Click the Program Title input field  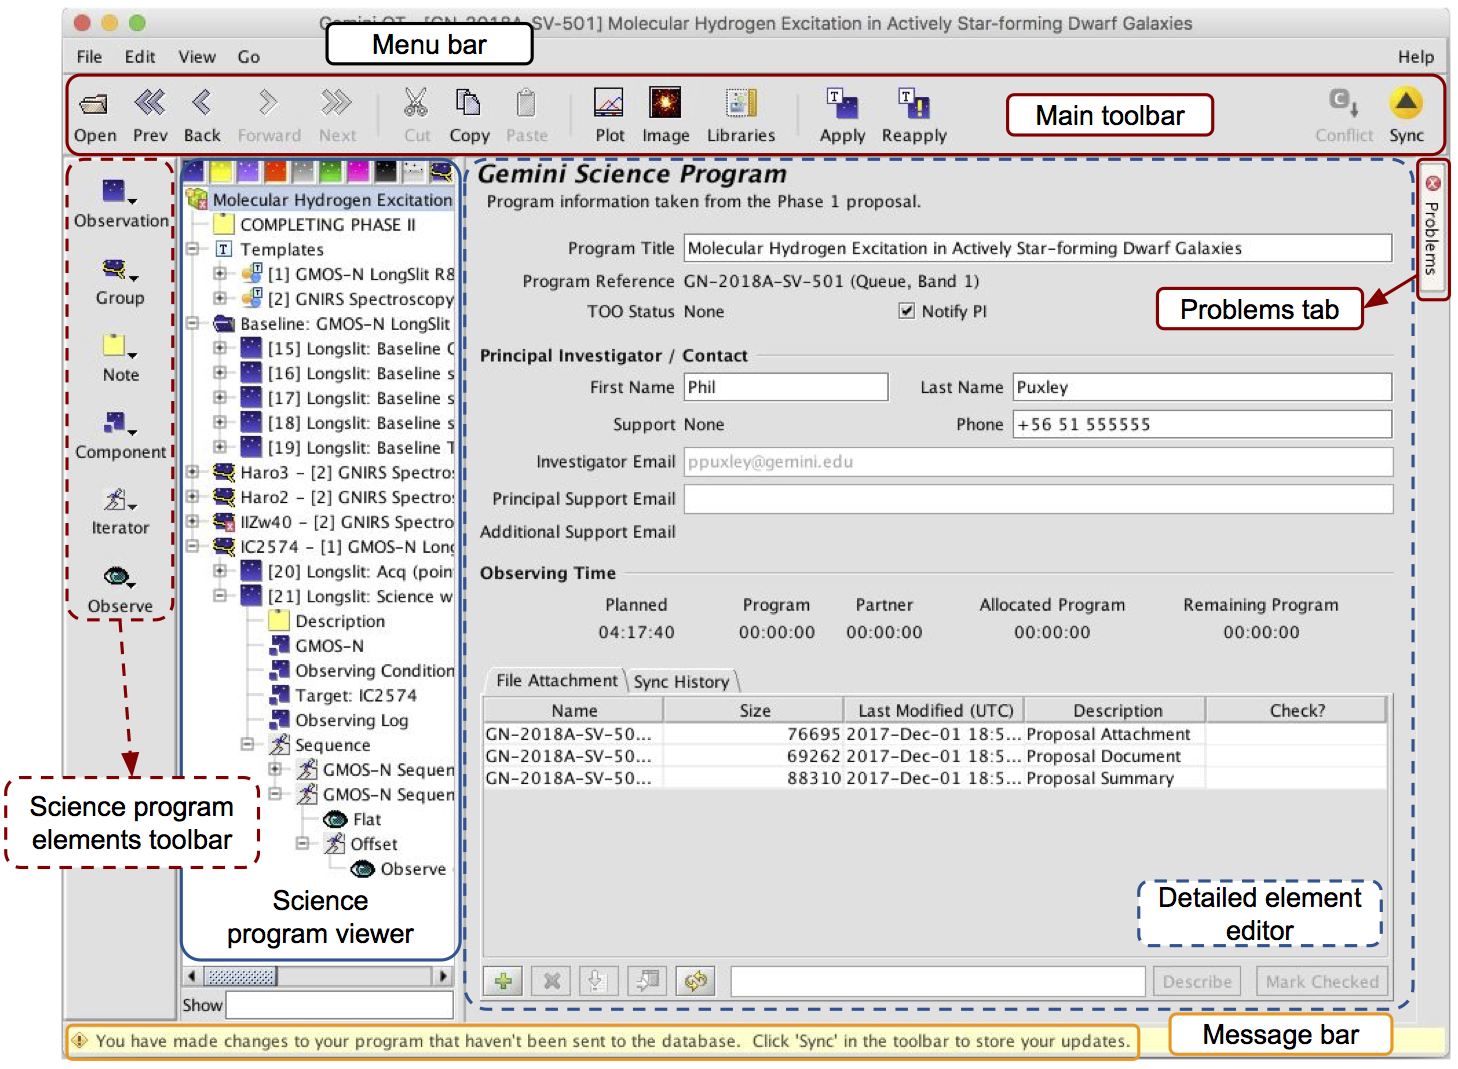[x=1037, y=248]
